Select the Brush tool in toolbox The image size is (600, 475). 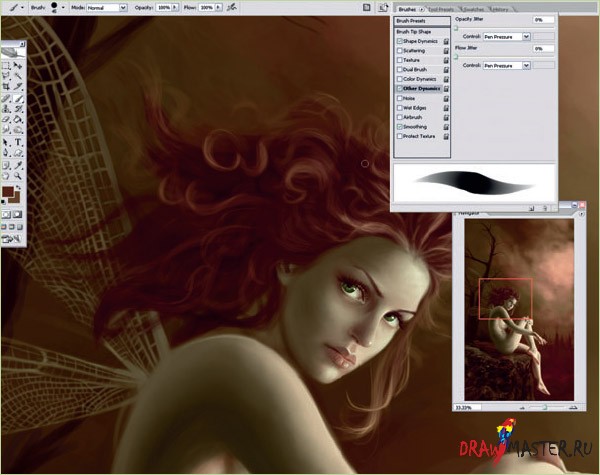18,98
